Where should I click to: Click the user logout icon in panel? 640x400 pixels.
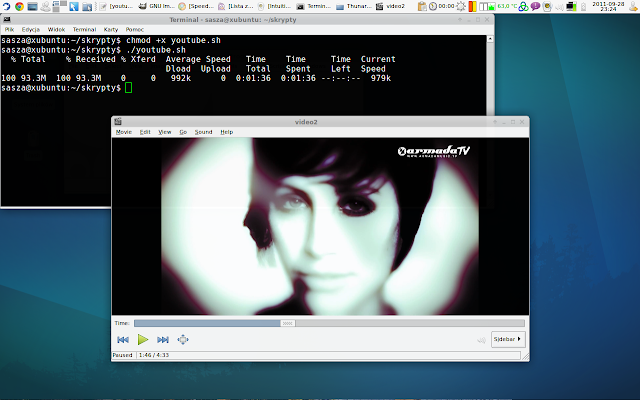coord(633,6)
